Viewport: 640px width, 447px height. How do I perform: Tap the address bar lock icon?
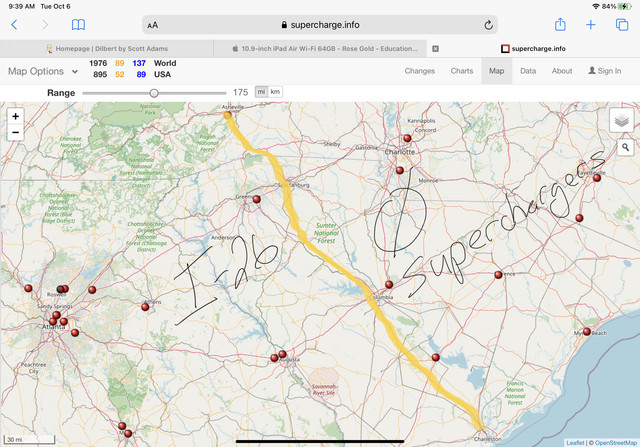pyautogui.click(x=284, y=25)
